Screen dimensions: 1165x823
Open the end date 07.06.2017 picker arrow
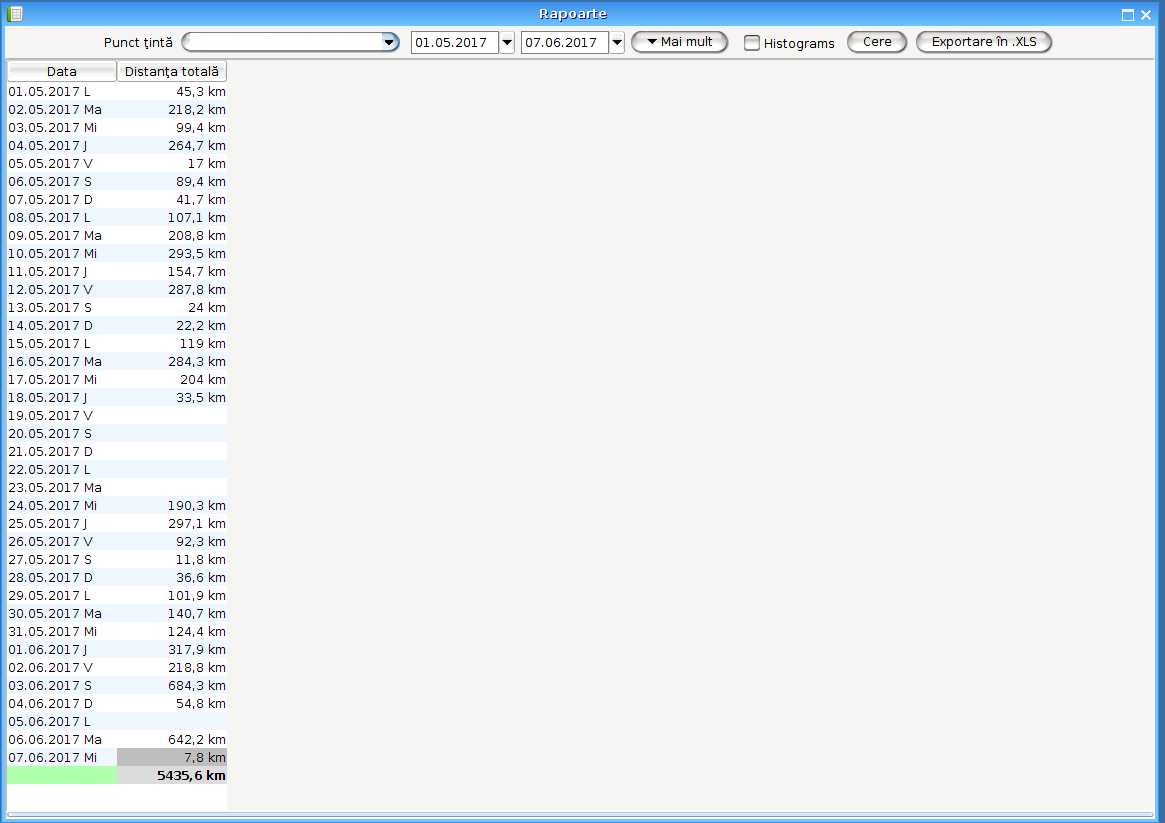(x=617, y=42)
